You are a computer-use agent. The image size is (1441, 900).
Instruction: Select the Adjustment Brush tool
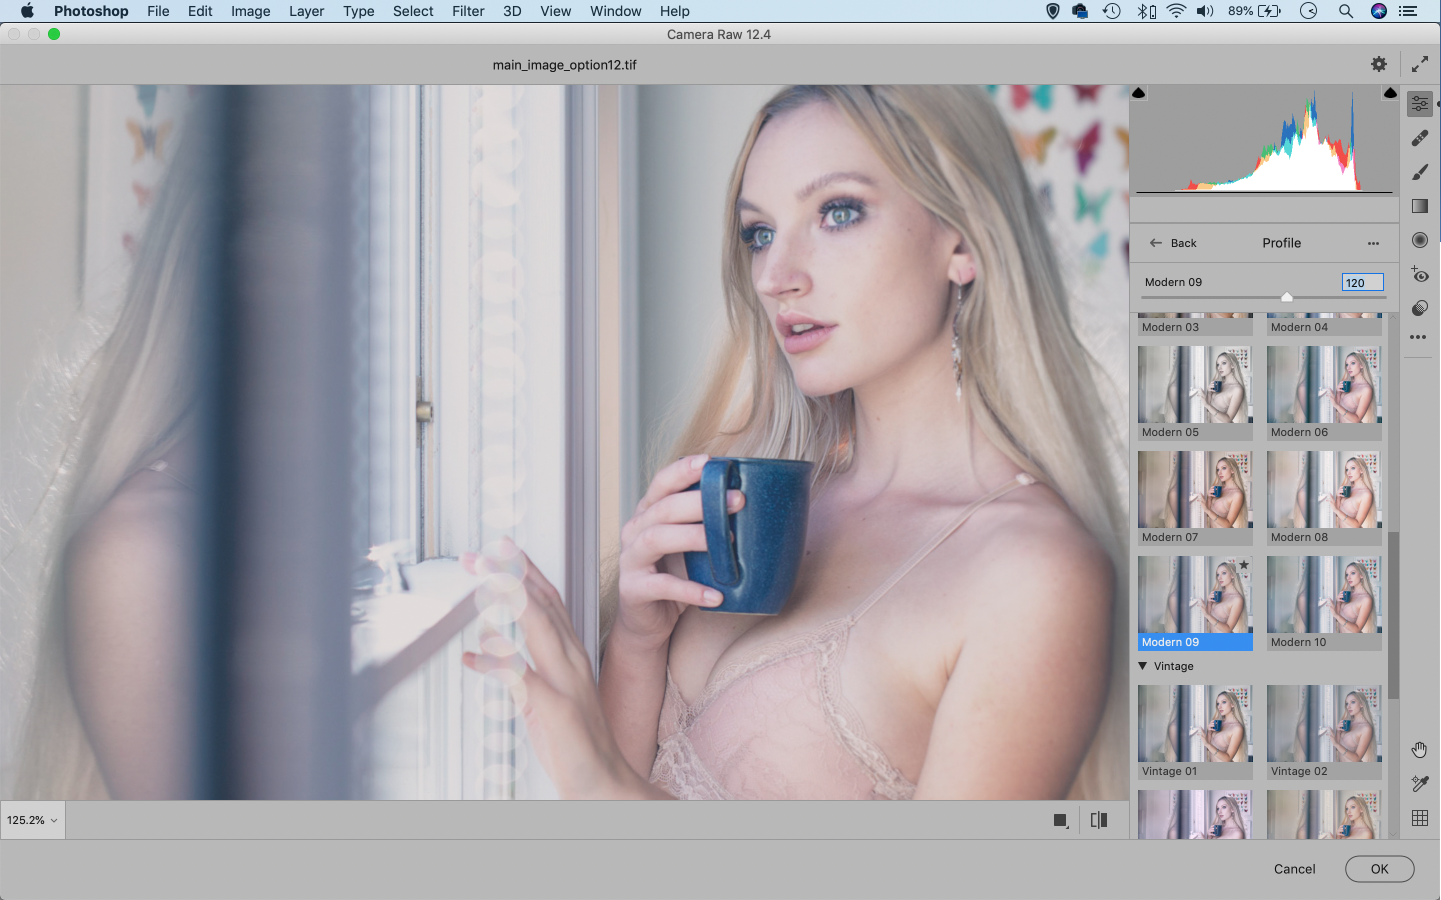click(1419, 173)
